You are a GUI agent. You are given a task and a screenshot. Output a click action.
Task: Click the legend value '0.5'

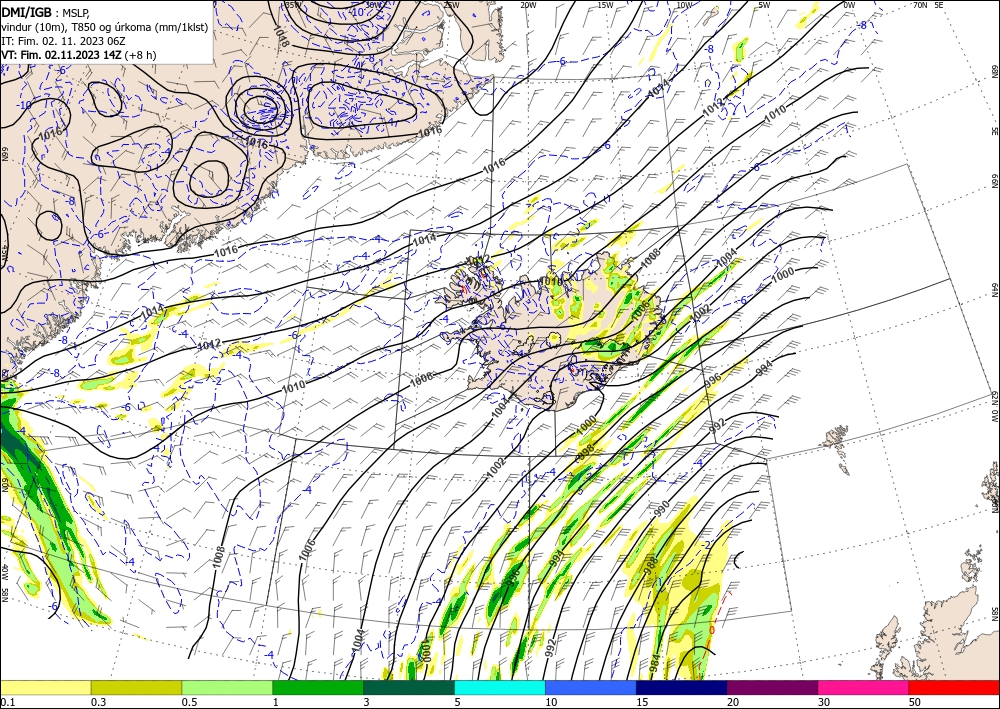(188, 701)
